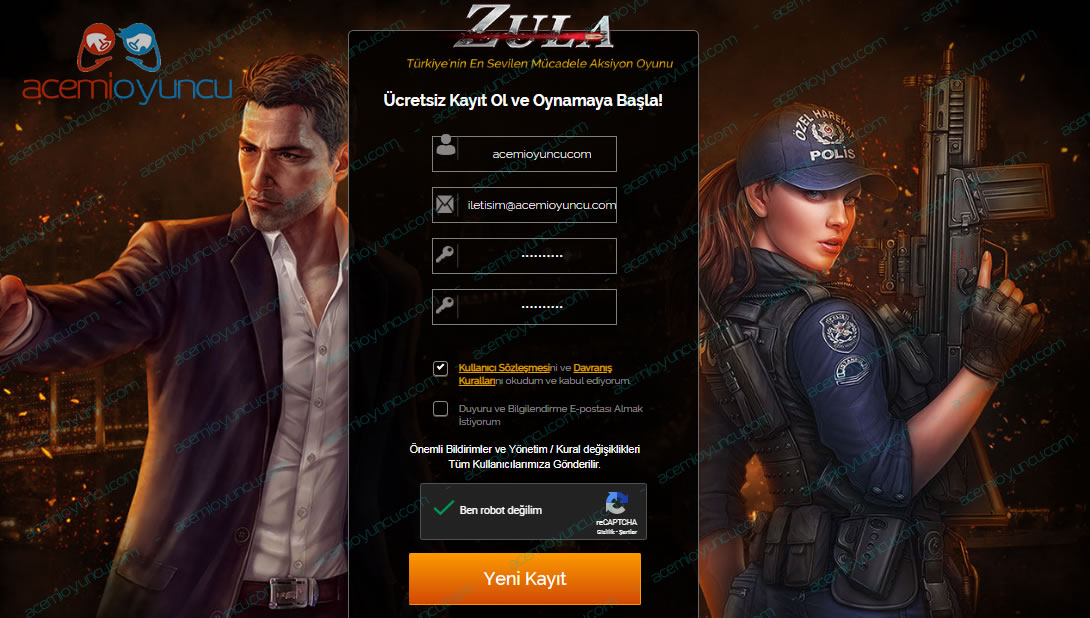Click the key icon in first password field

pos(445,254)
